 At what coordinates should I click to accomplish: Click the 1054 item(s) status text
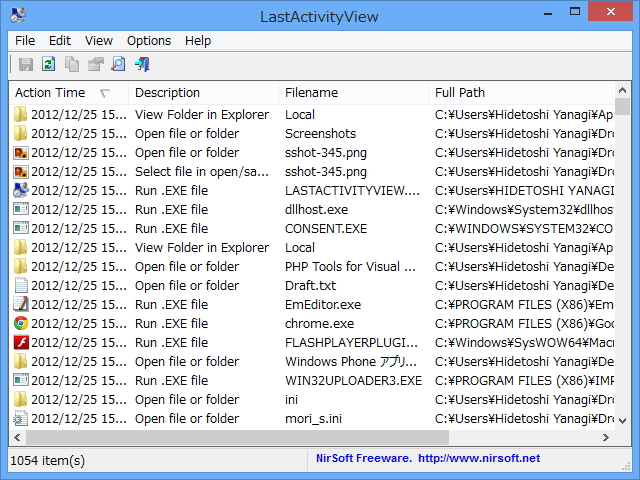(x=47, y=460)
